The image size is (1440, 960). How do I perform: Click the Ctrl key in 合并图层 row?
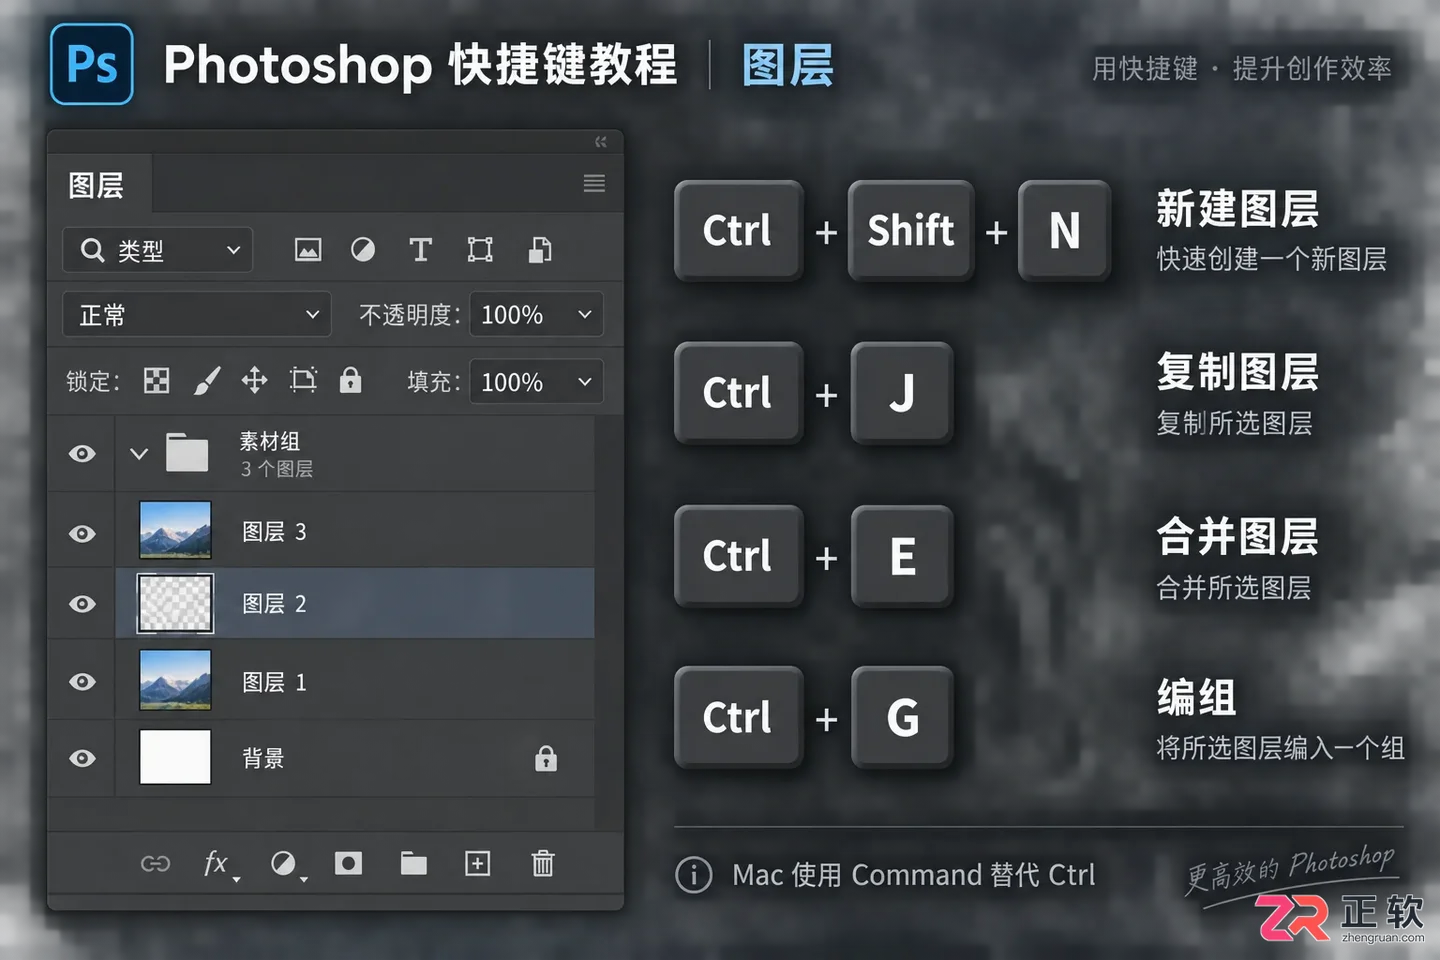[738, 556]
